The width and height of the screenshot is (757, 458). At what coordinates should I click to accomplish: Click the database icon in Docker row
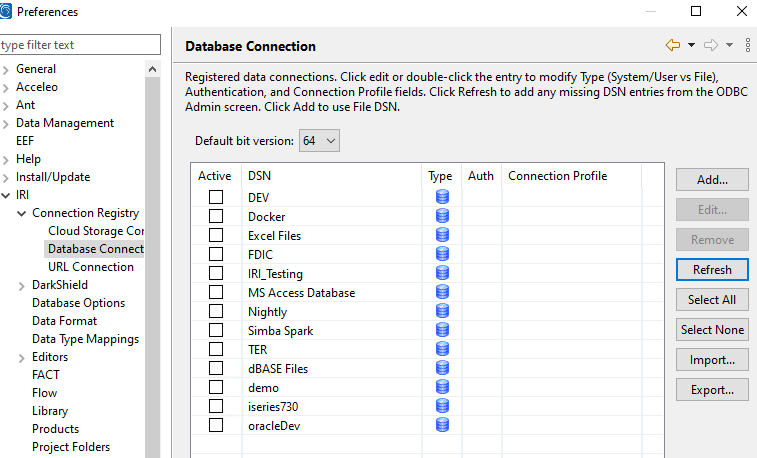point(442,216)
